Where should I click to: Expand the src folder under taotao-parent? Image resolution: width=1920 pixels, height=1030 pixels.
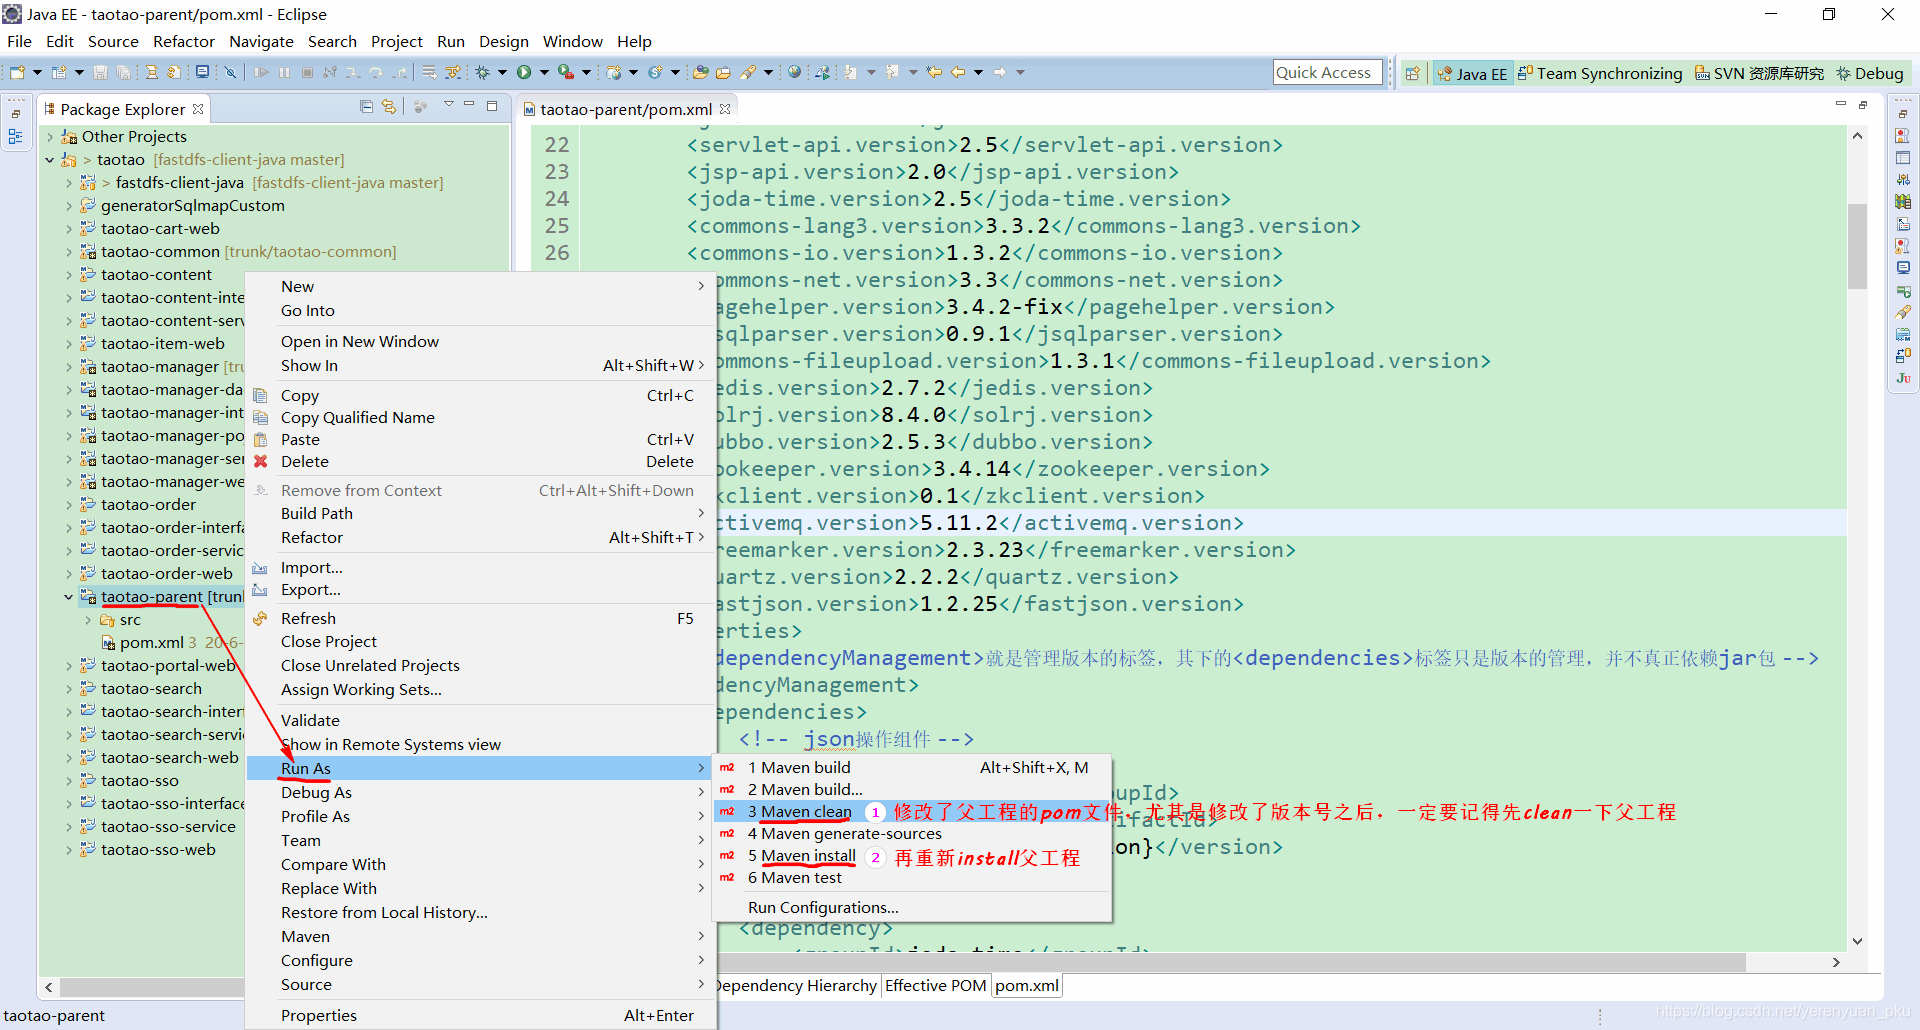point(87,620)
